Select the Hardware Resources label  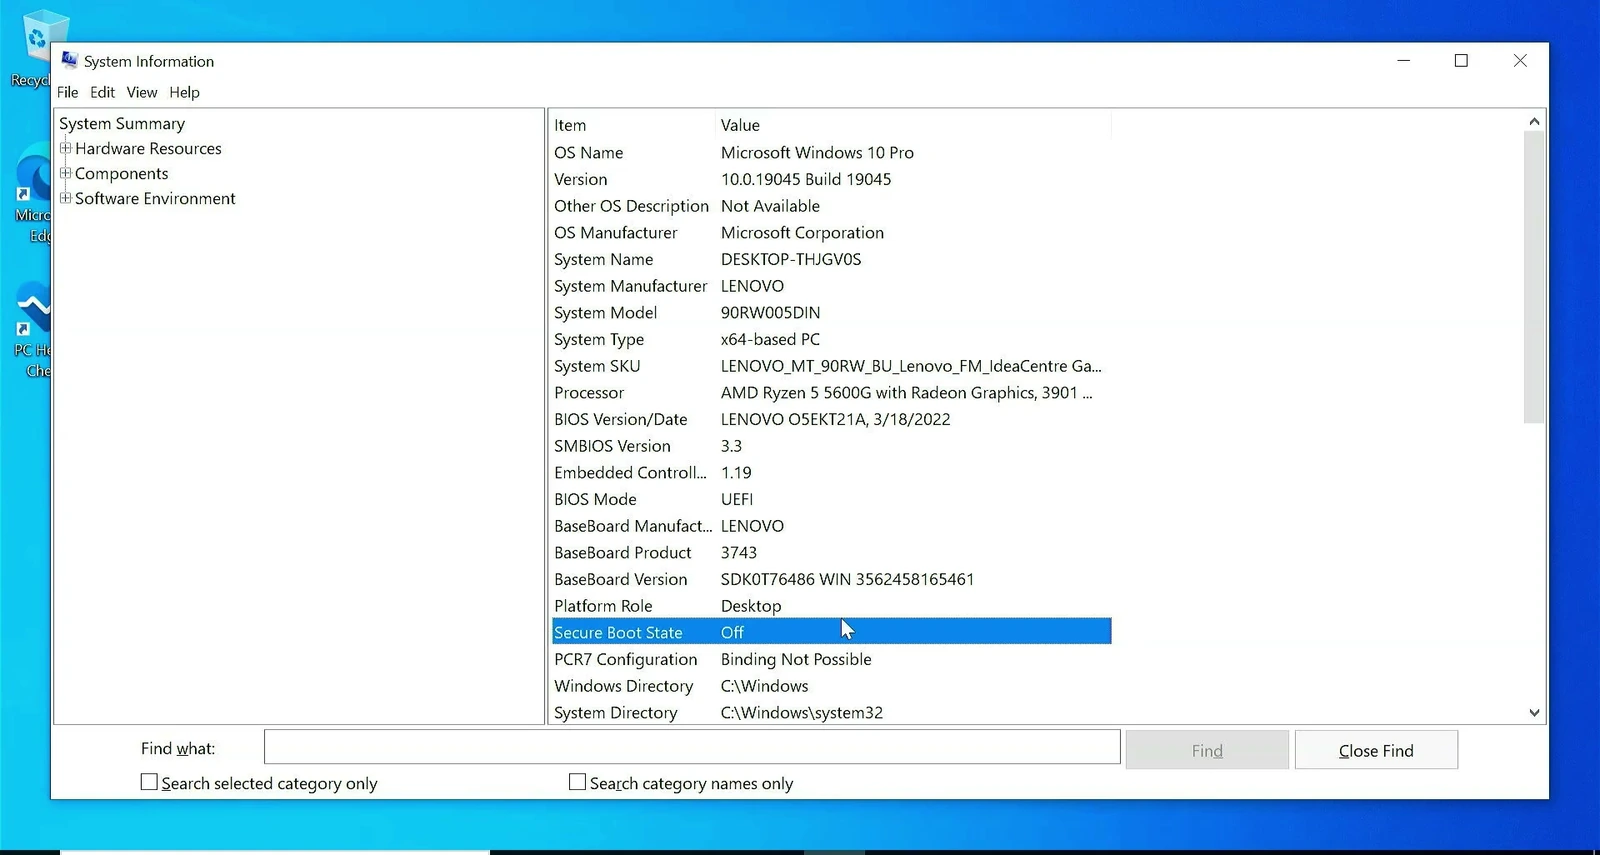(x=148, y=148)
